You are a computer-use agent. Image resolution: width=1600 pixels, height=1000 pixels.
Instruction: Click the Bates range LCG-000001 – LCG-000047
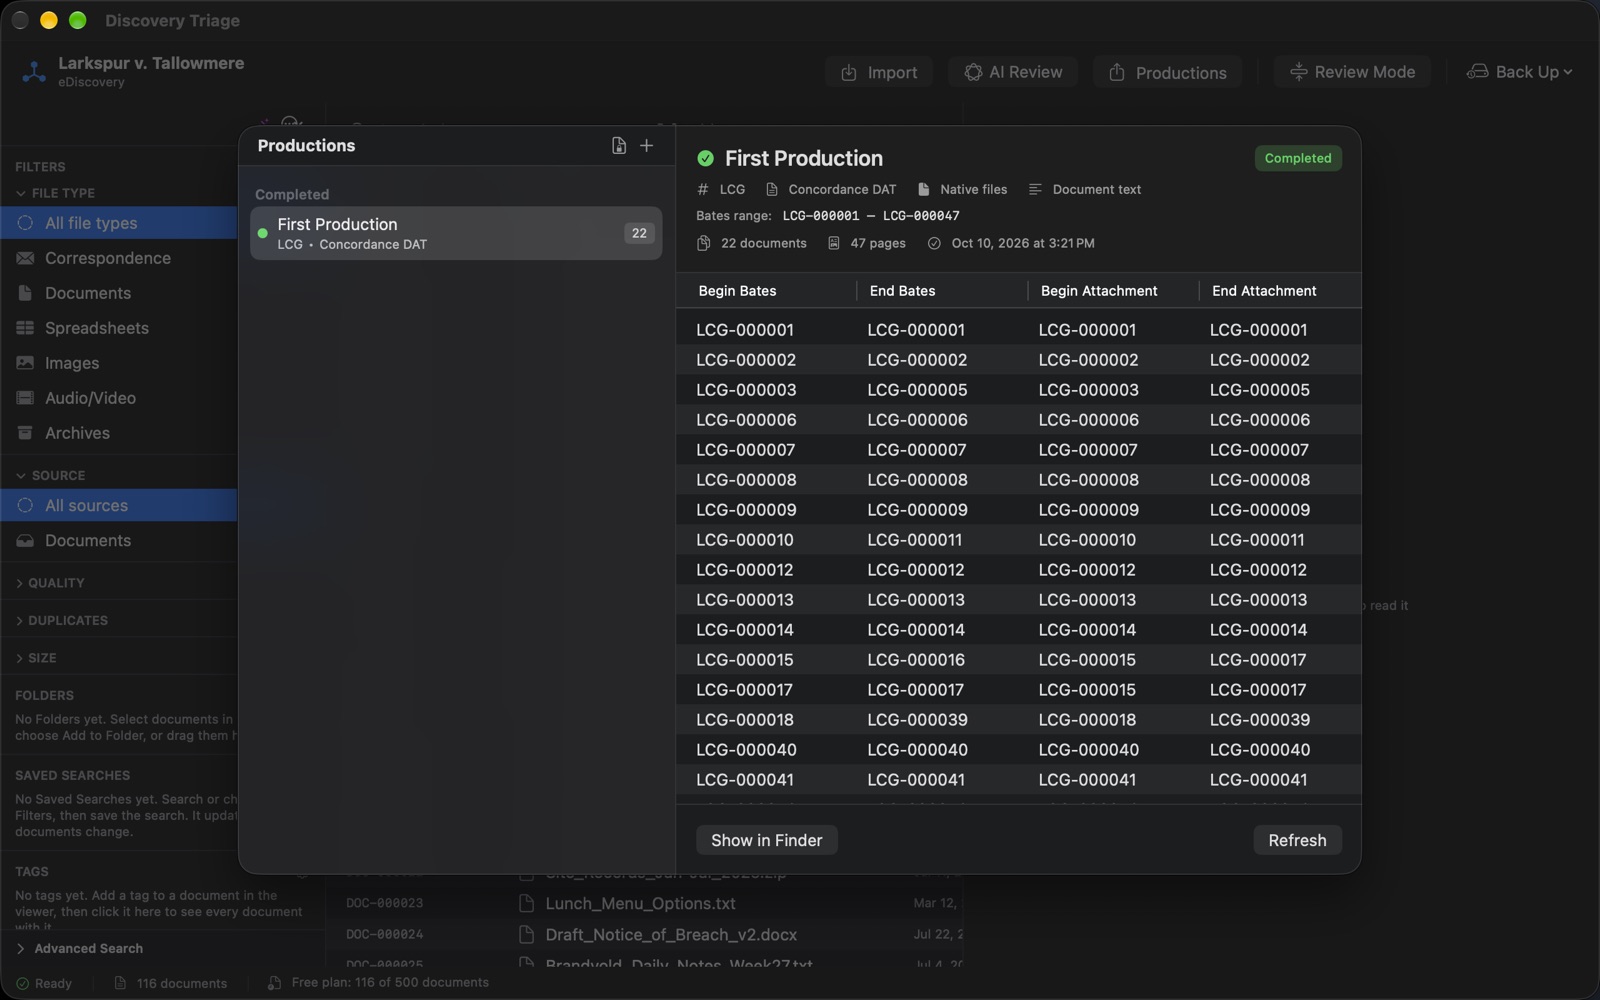click(x=870, y=216)
